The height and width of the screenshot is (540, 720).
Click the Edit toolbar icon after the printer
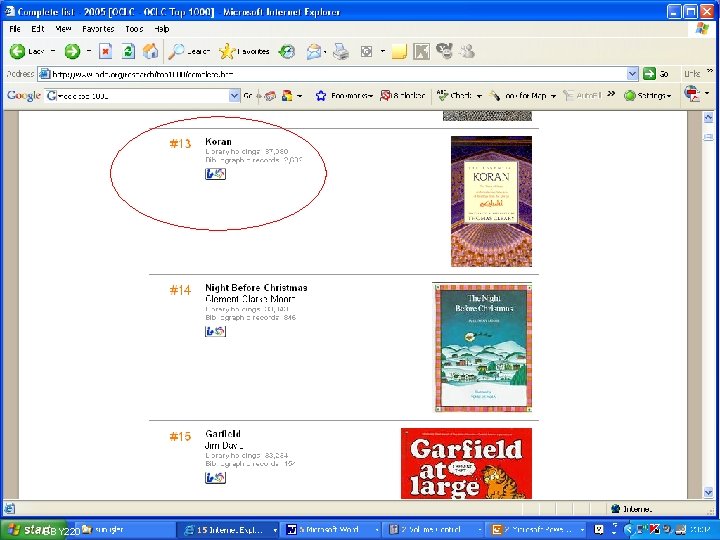(x=366, y=51)
